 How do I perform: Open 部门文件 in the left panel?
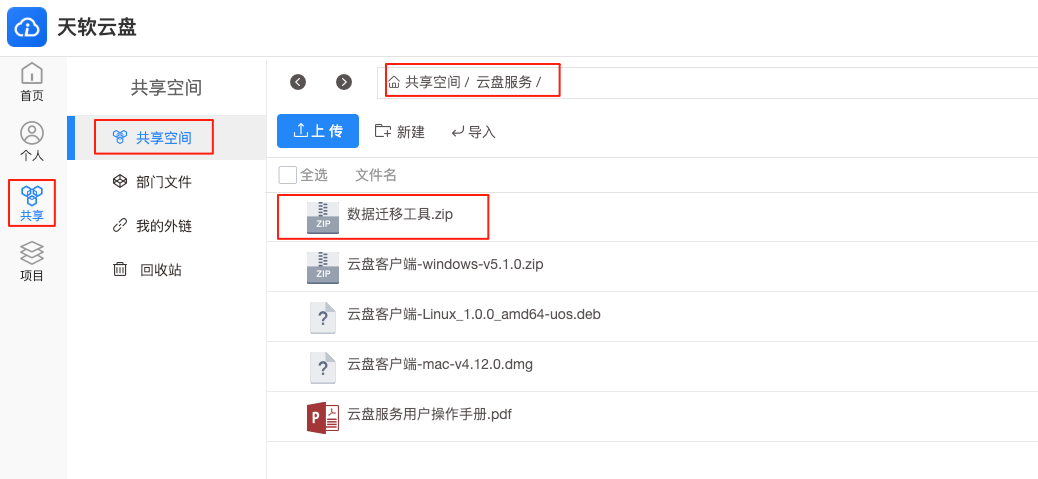[x=163, y=181]
